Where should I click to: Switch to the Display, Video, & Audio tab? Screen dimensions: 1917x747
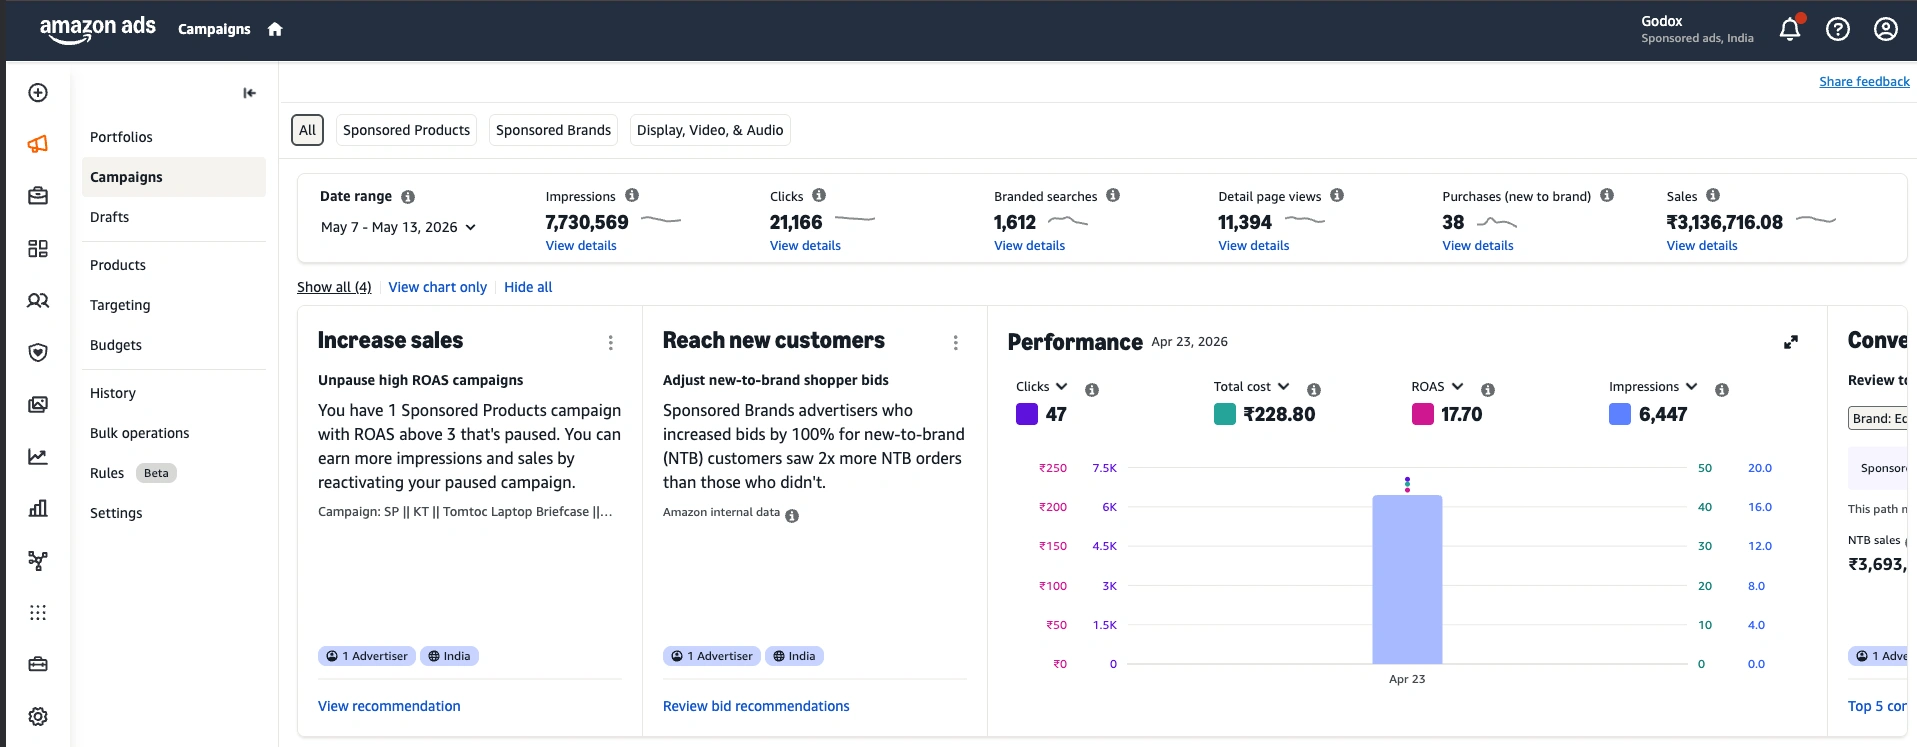coord(710,130)
